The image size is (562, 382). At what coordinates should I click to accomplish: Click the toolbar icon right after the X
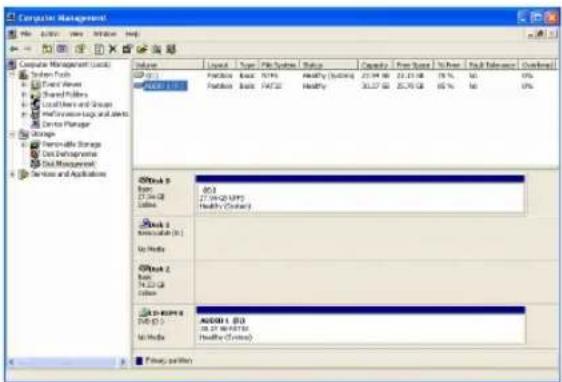pyautogui.click(x=127, y=49)
